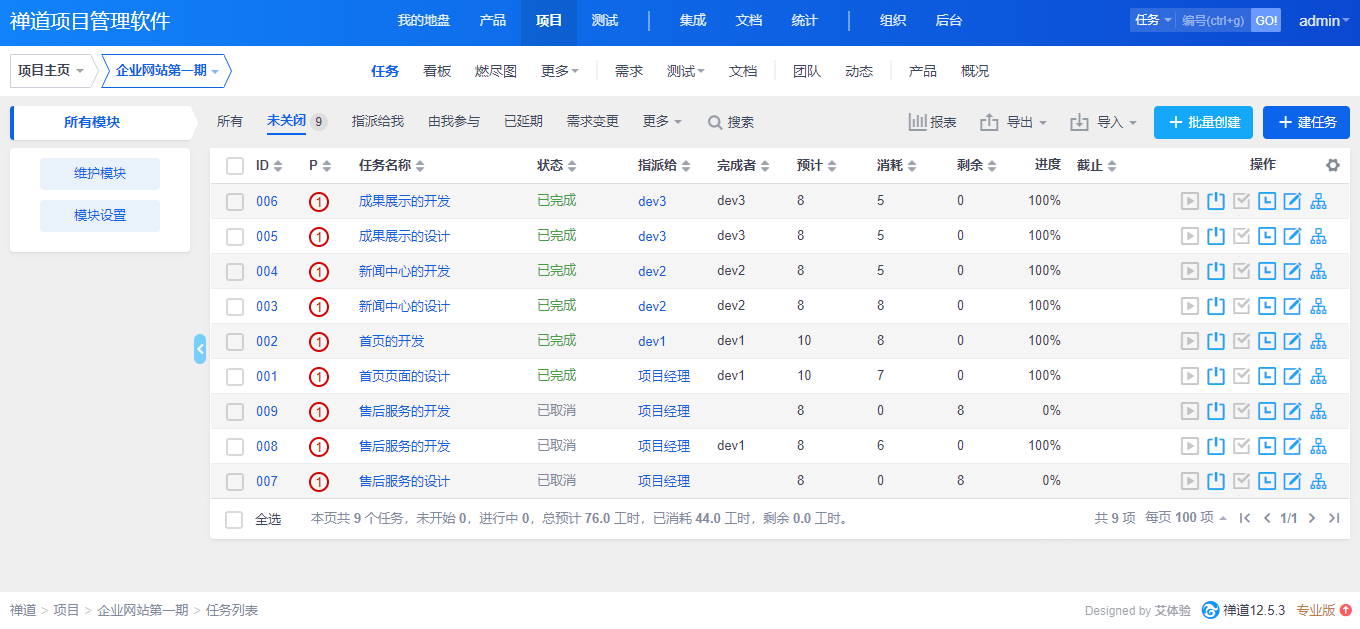The height and width of the screenshot is (629, 1360).
Task: Open the 产品 item in top navigation
Action: point(492,21)
